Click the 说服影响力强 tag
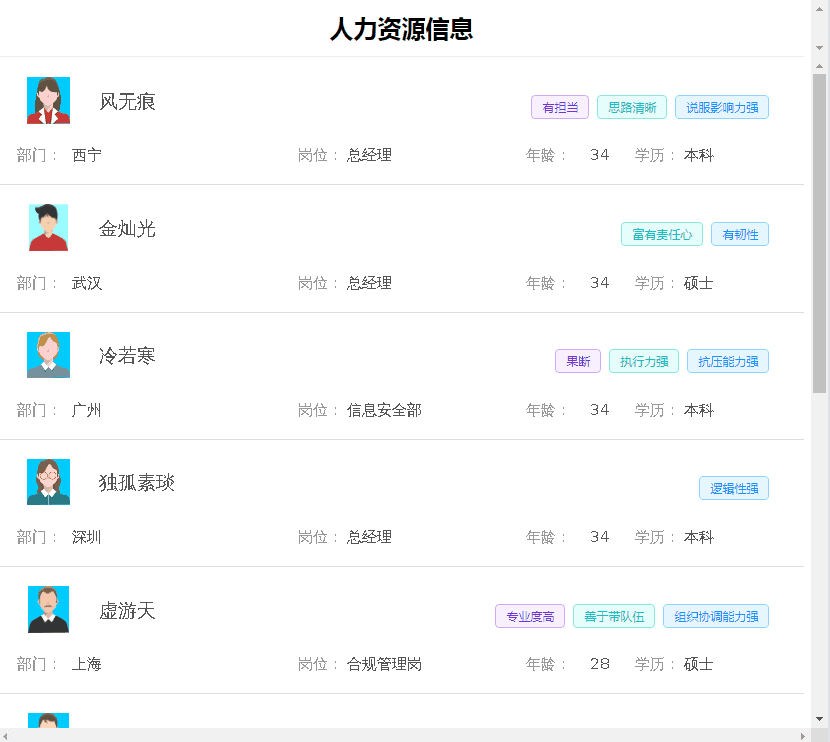This screenshot has width=830, height=742. point(722,107)
